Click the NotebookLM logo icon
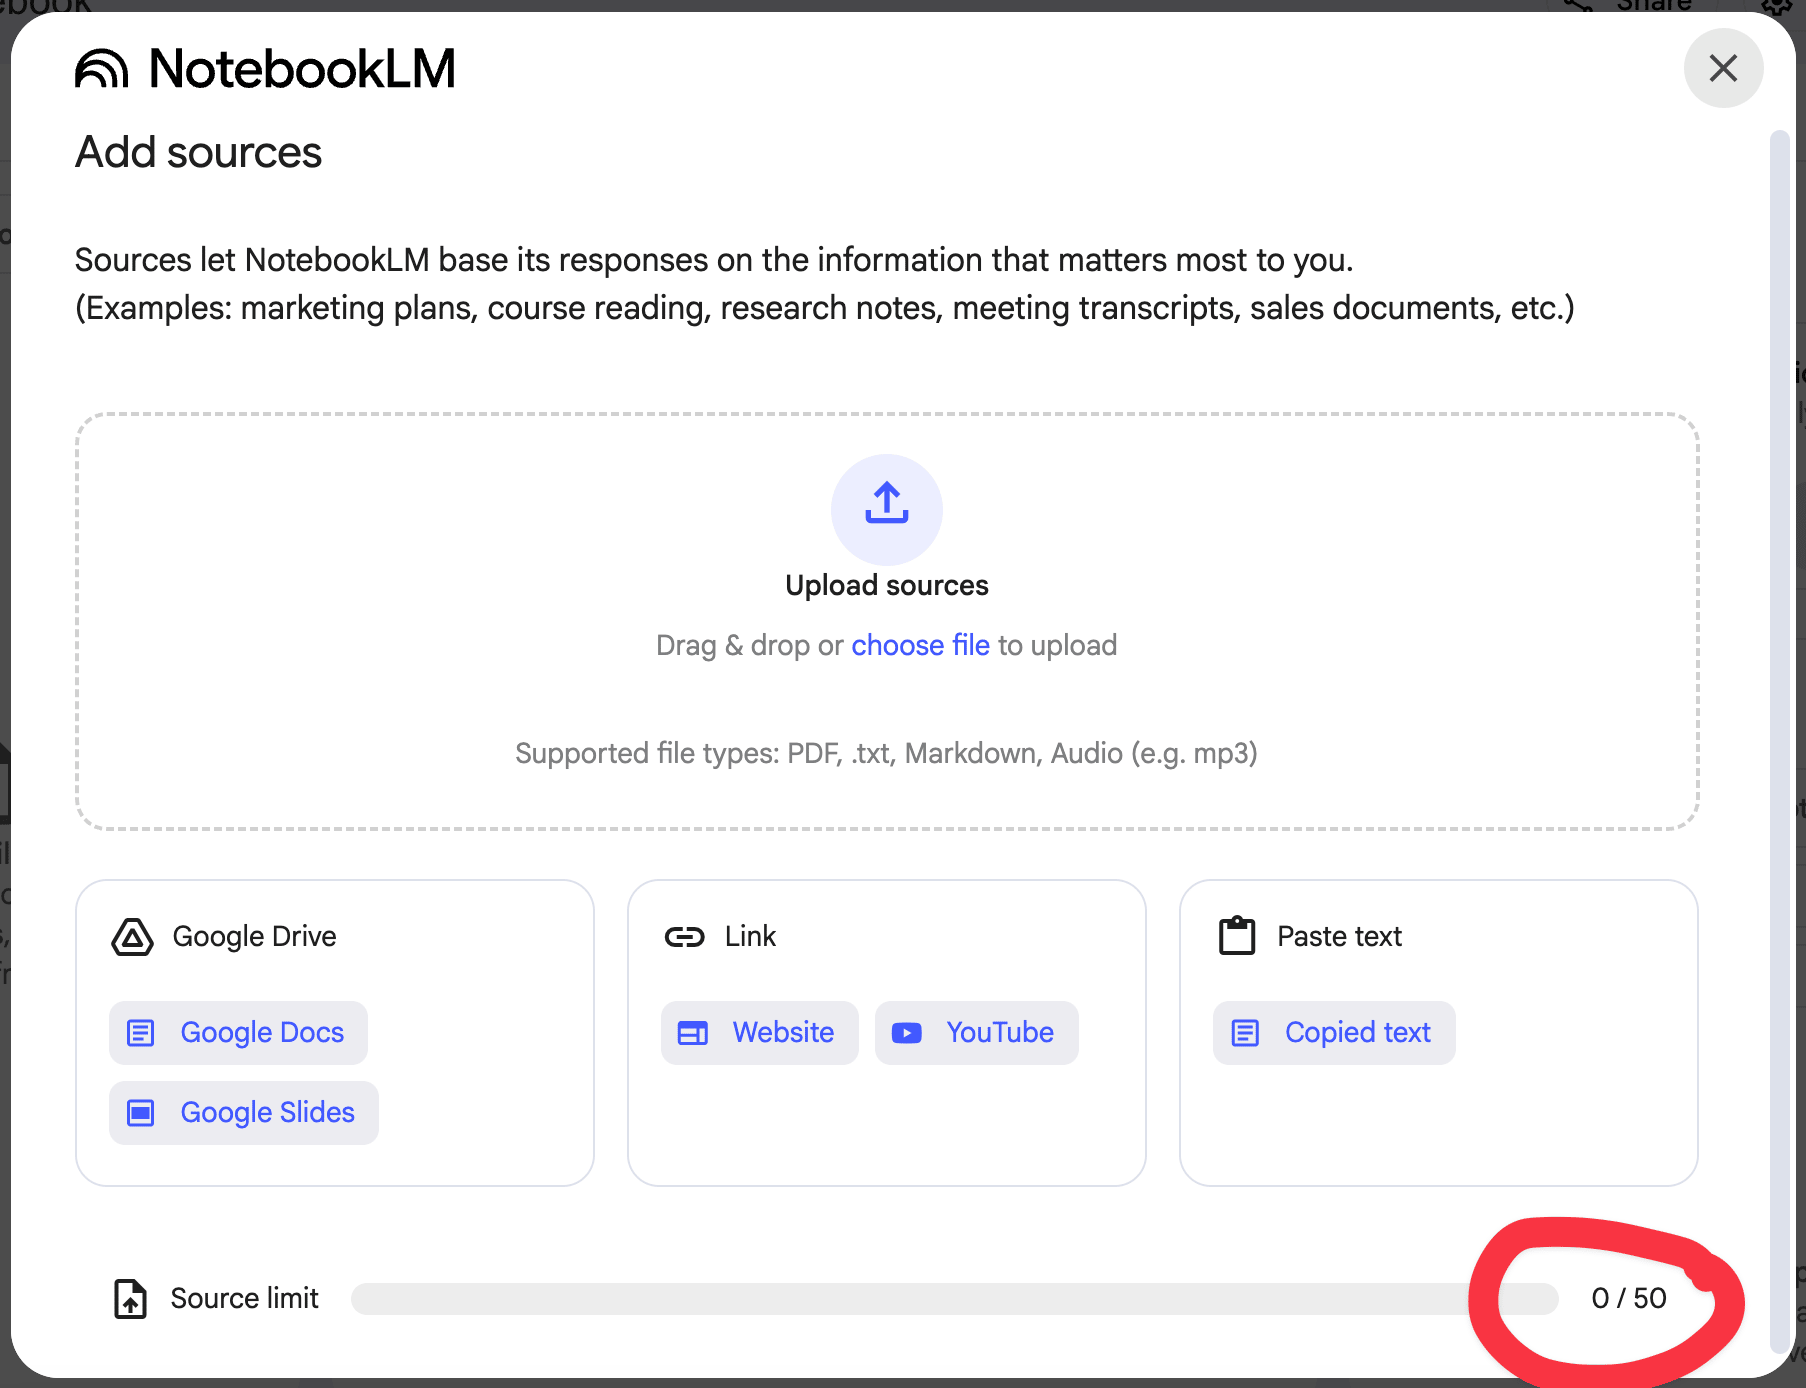Image resolution: width=1806 pixels, height=1388 pixels. 102,69
